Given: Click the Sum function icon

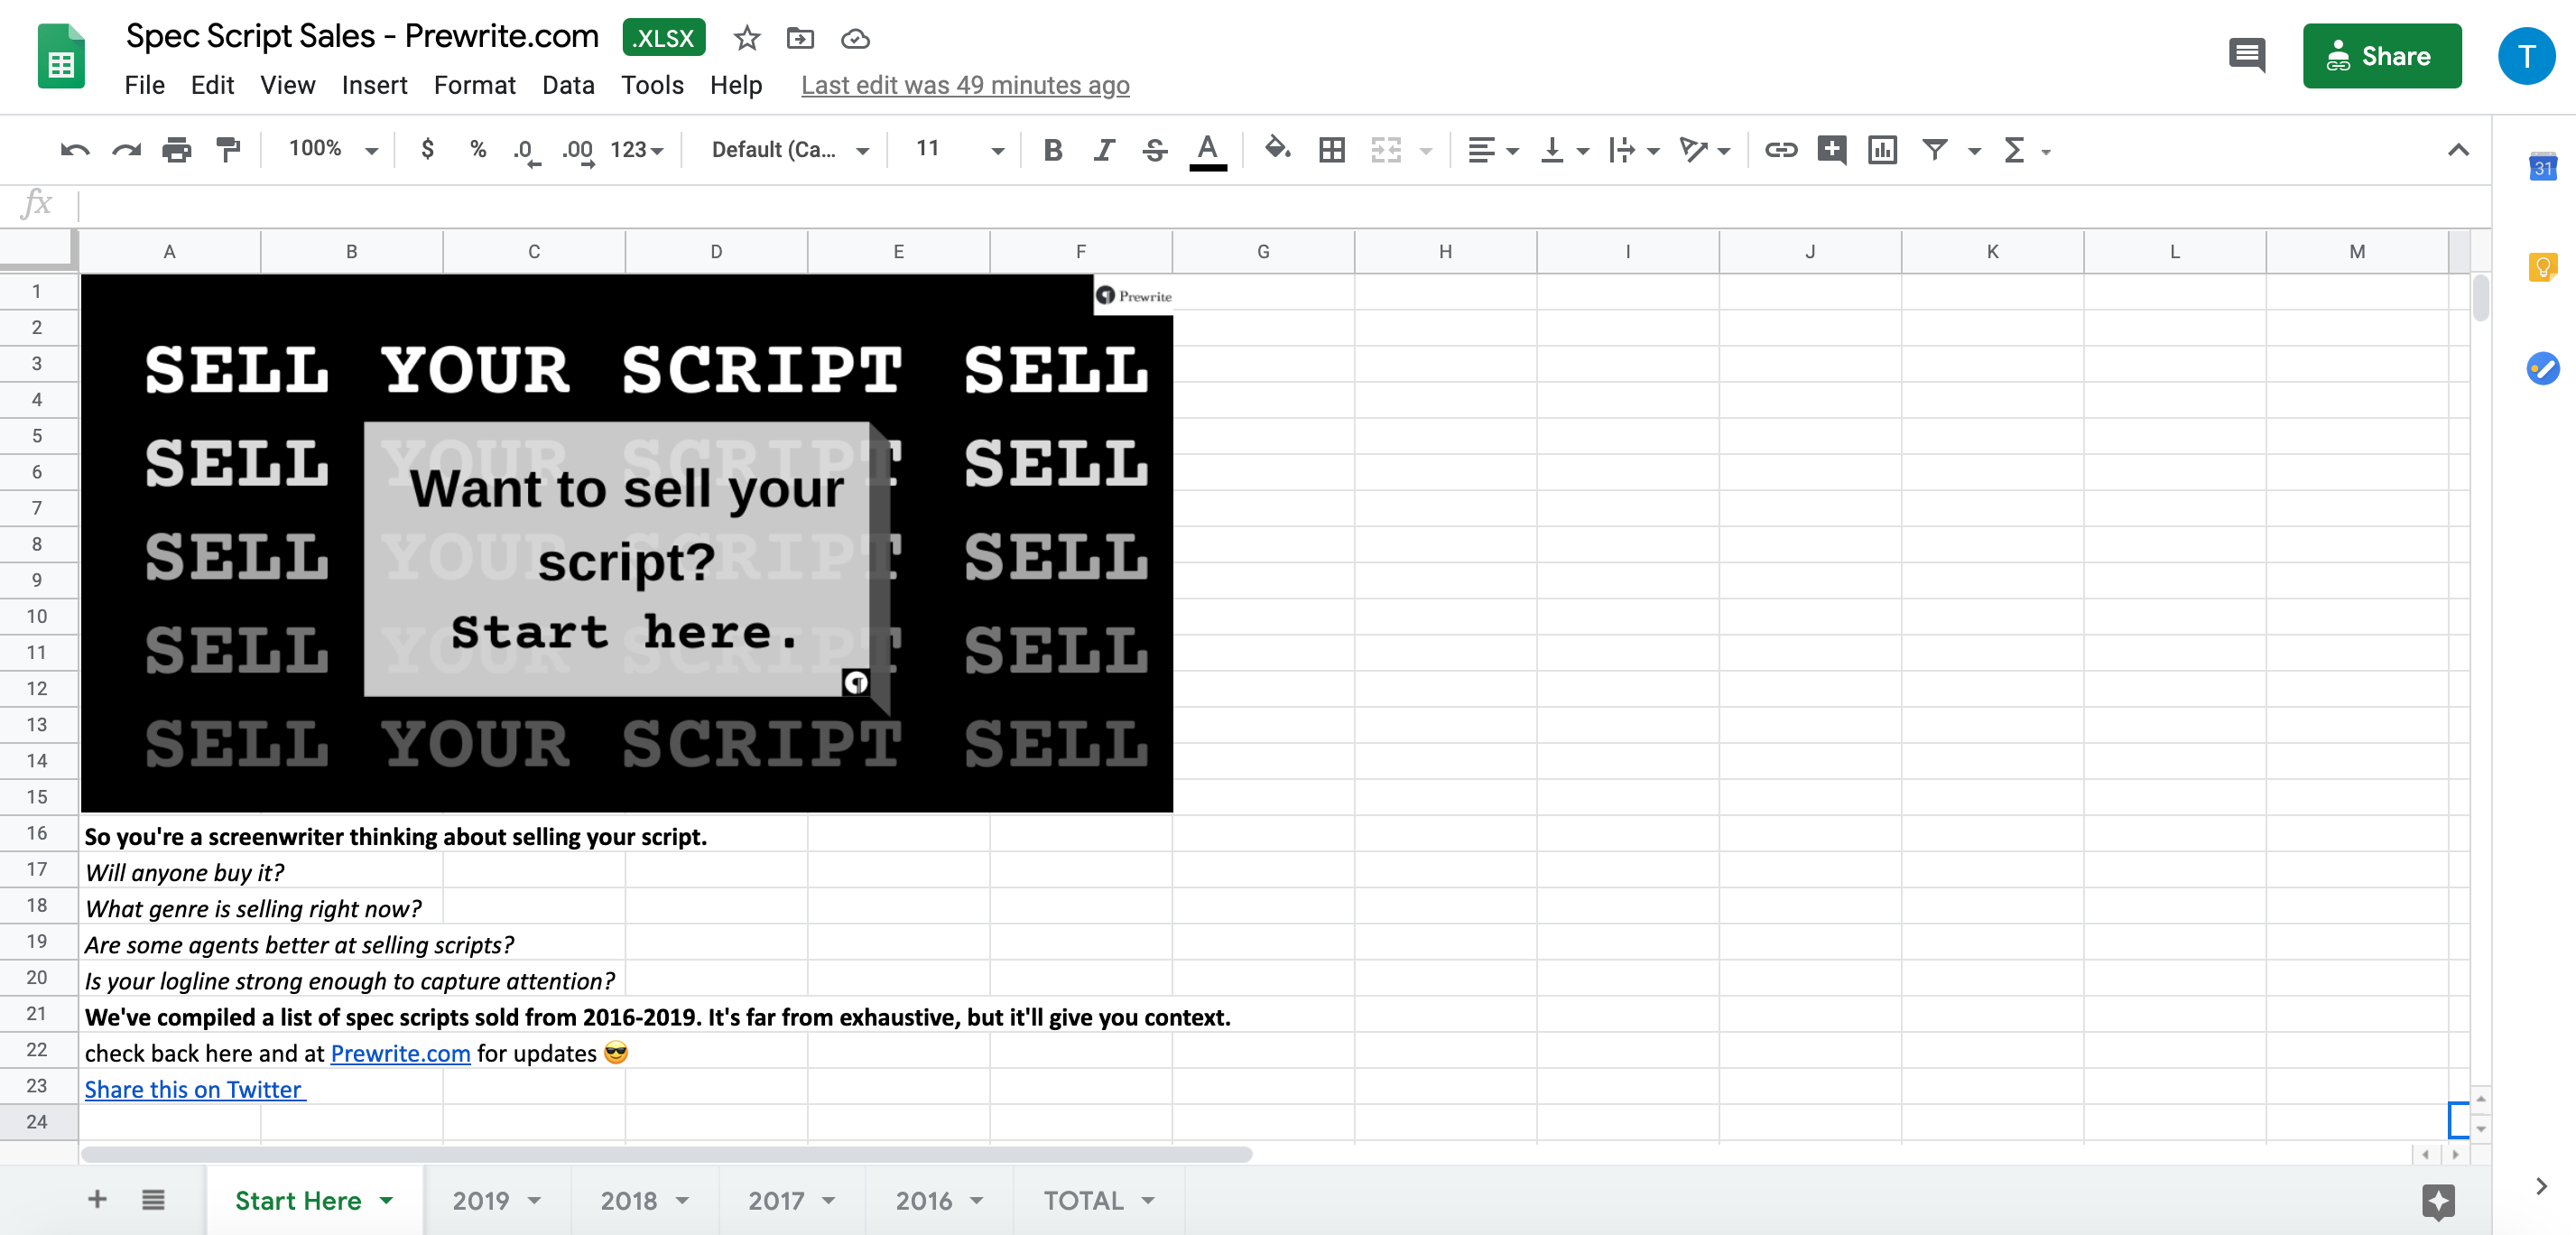Looking at the screenshot, I should pos(2015,150).
